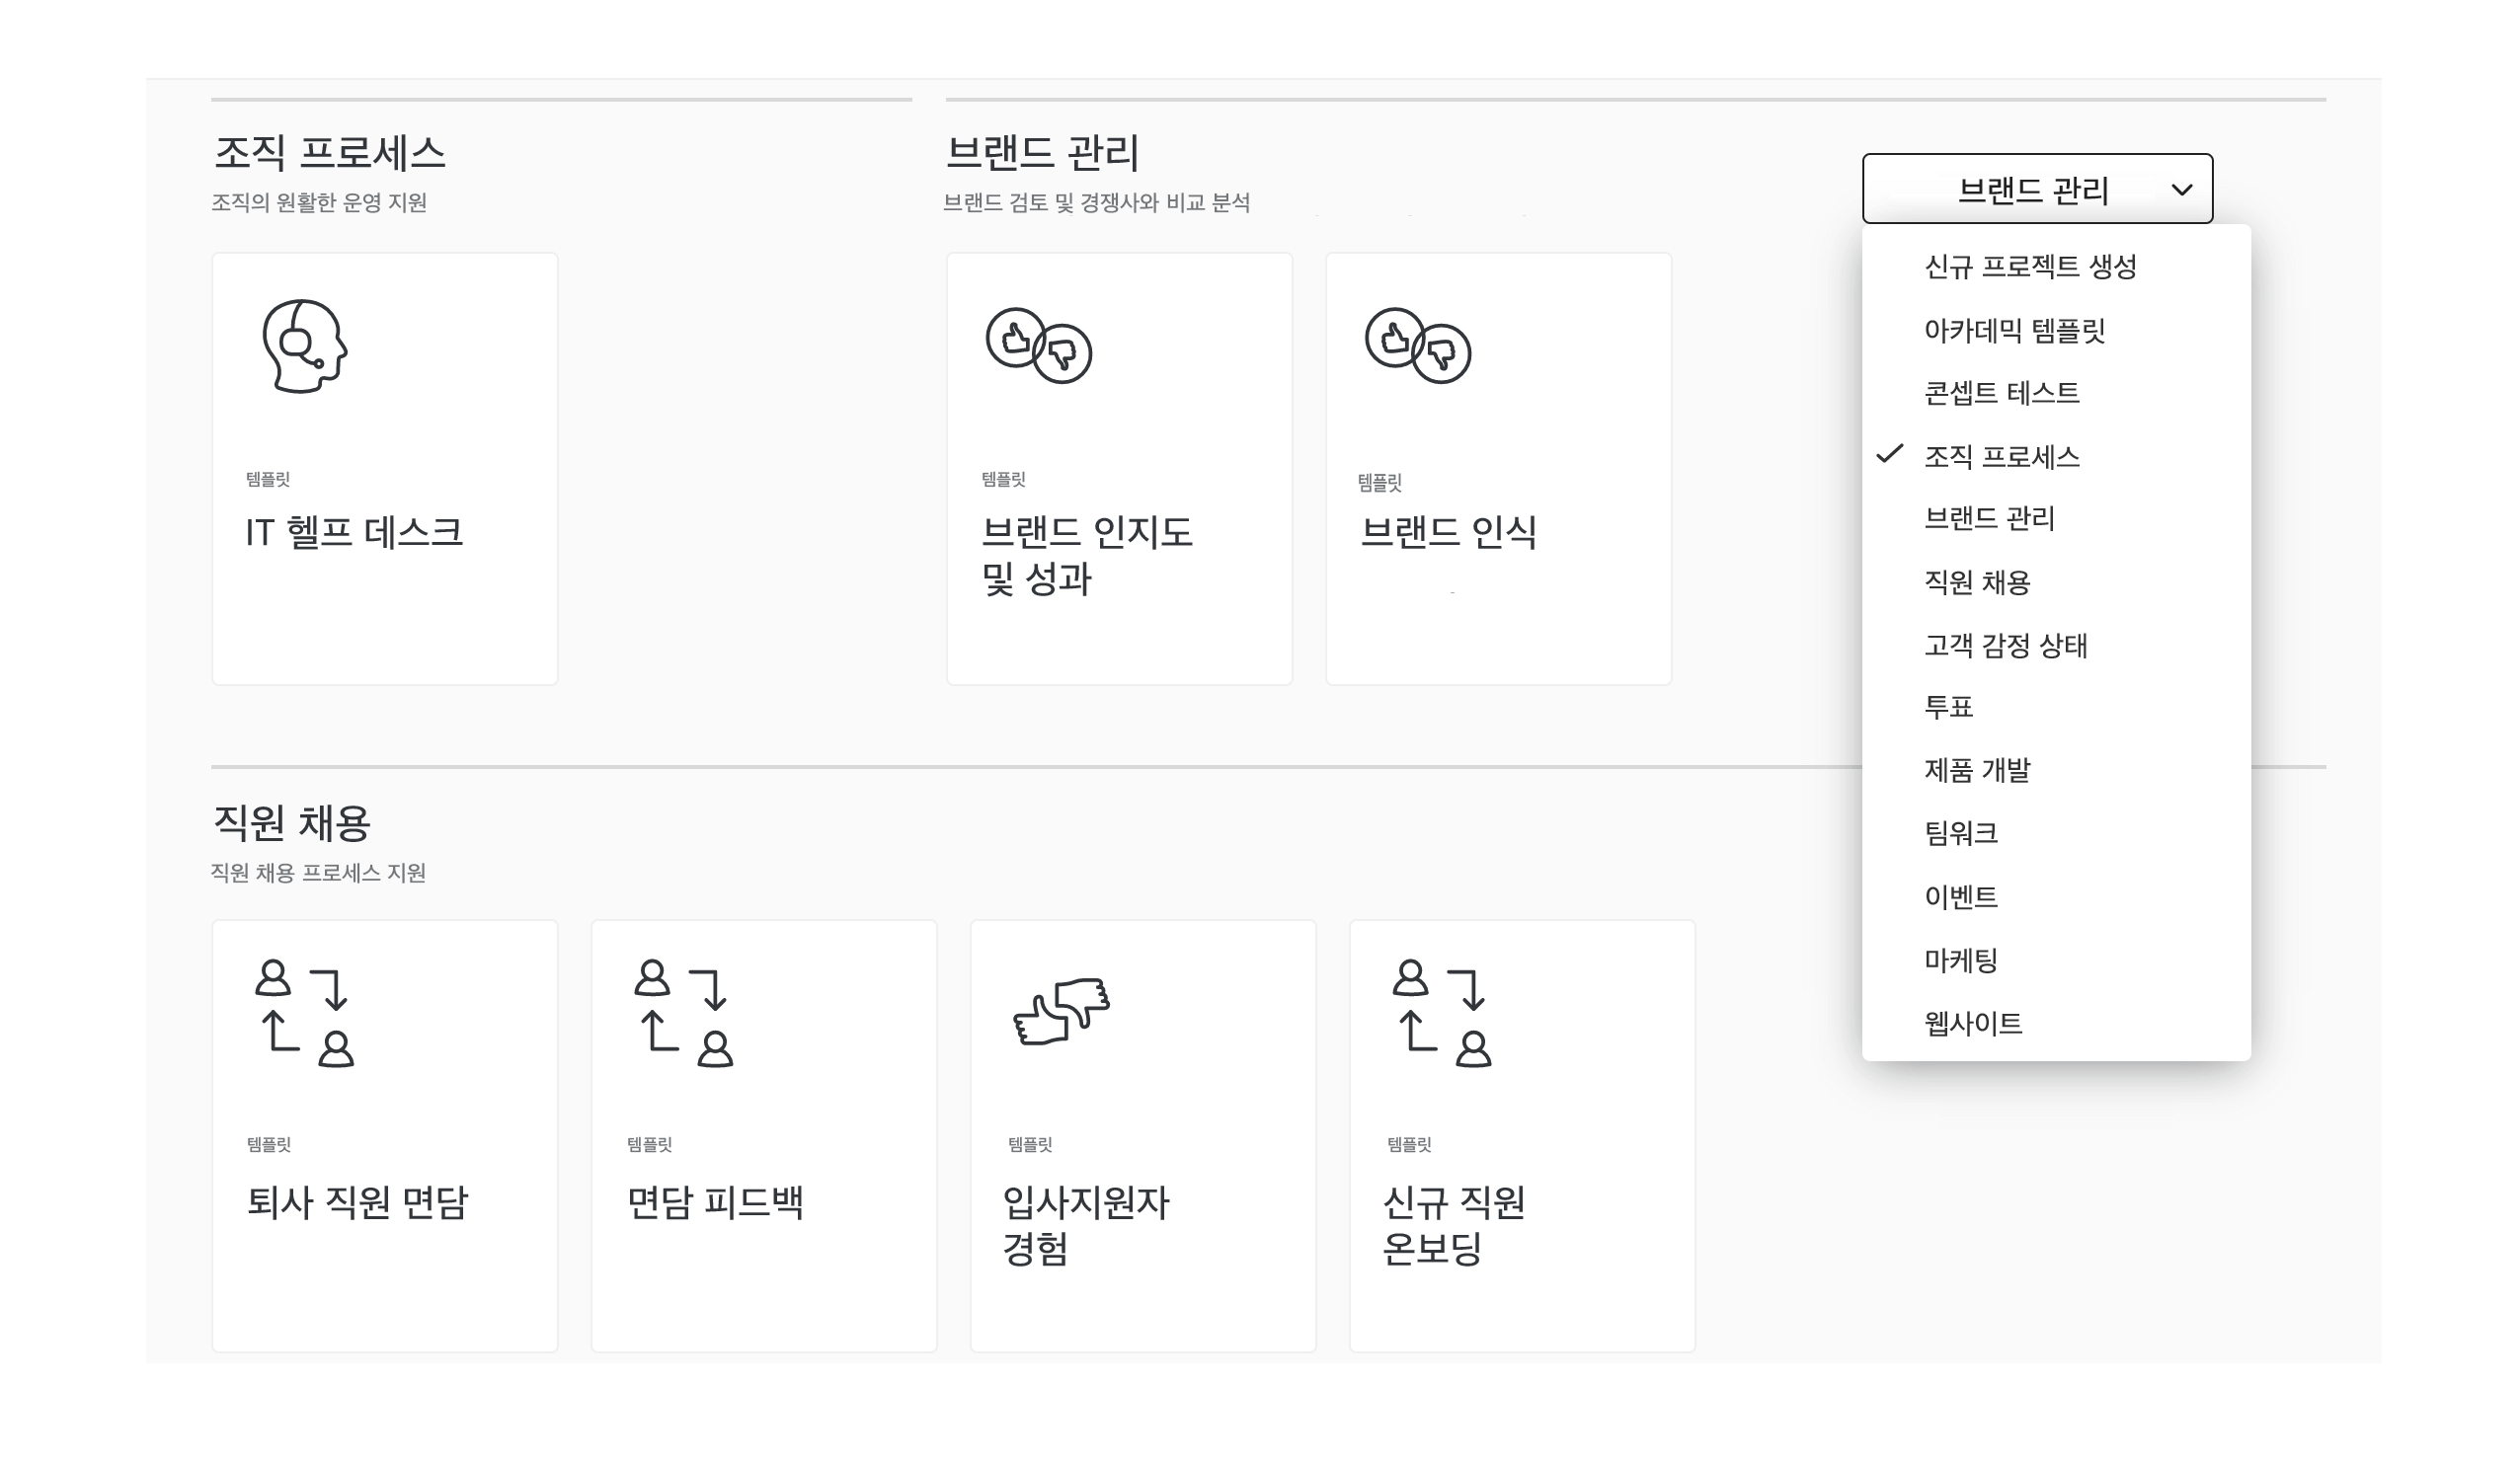Click the dropdown chevron arrow

2182,190
